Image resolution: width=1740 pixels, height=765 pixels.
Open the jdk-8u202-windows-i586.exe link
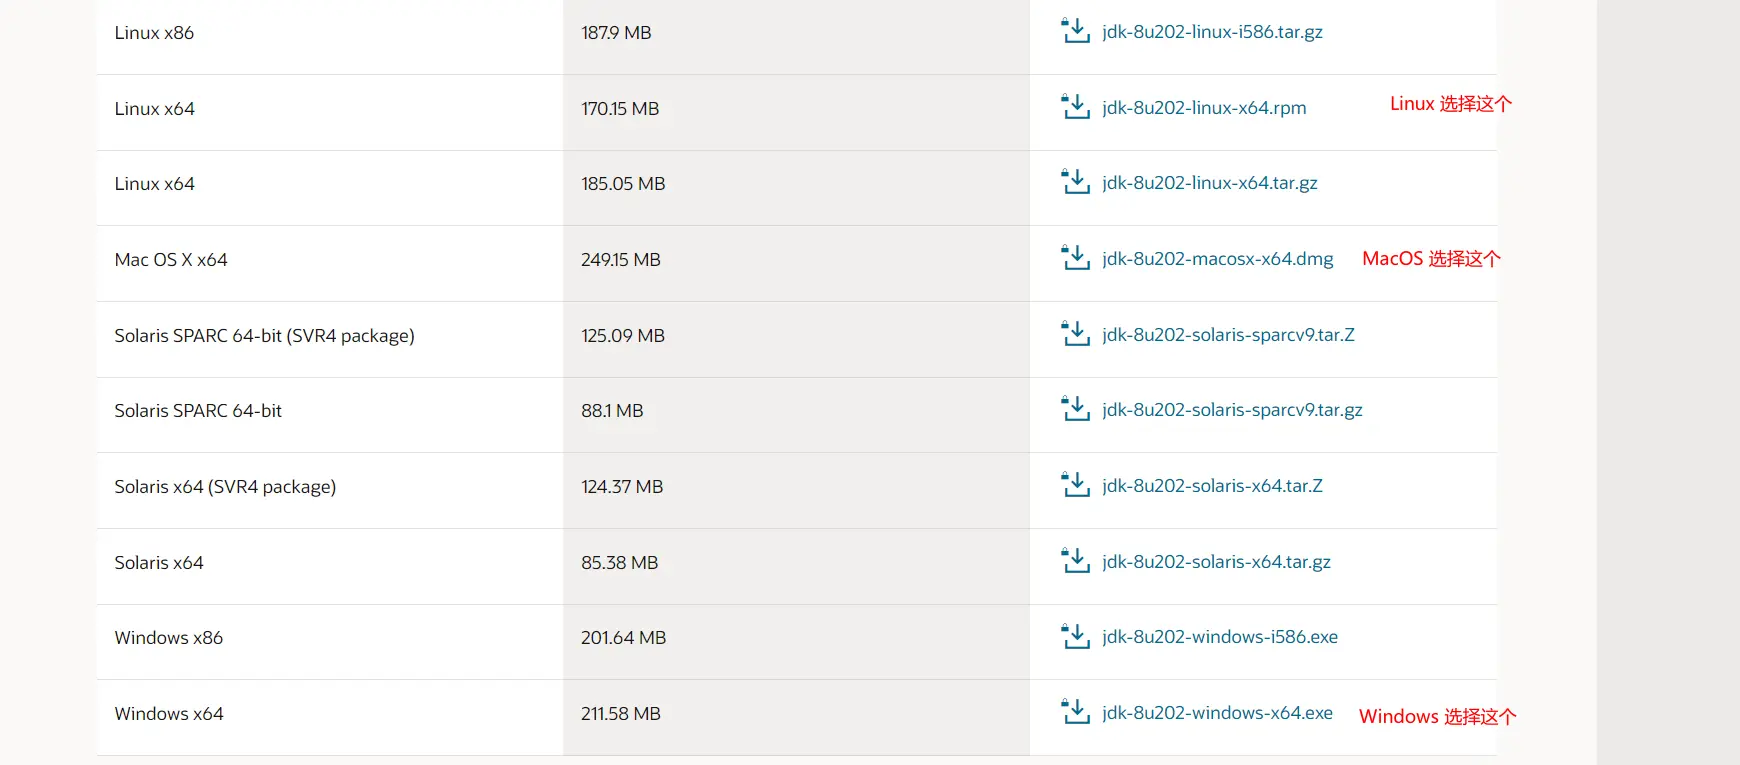[1220, 637]
